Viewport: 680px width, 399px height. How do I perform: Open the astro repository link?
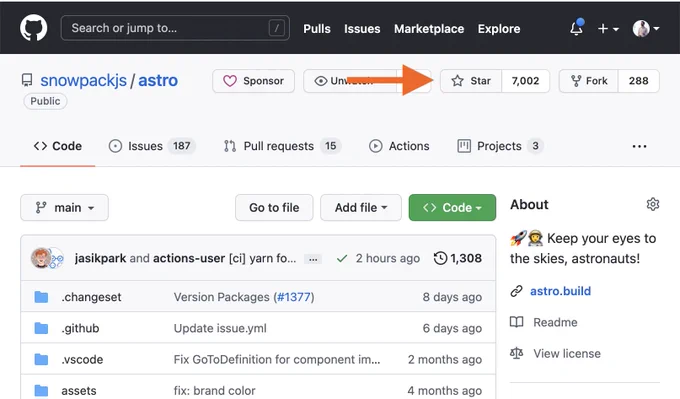[158, 81]
